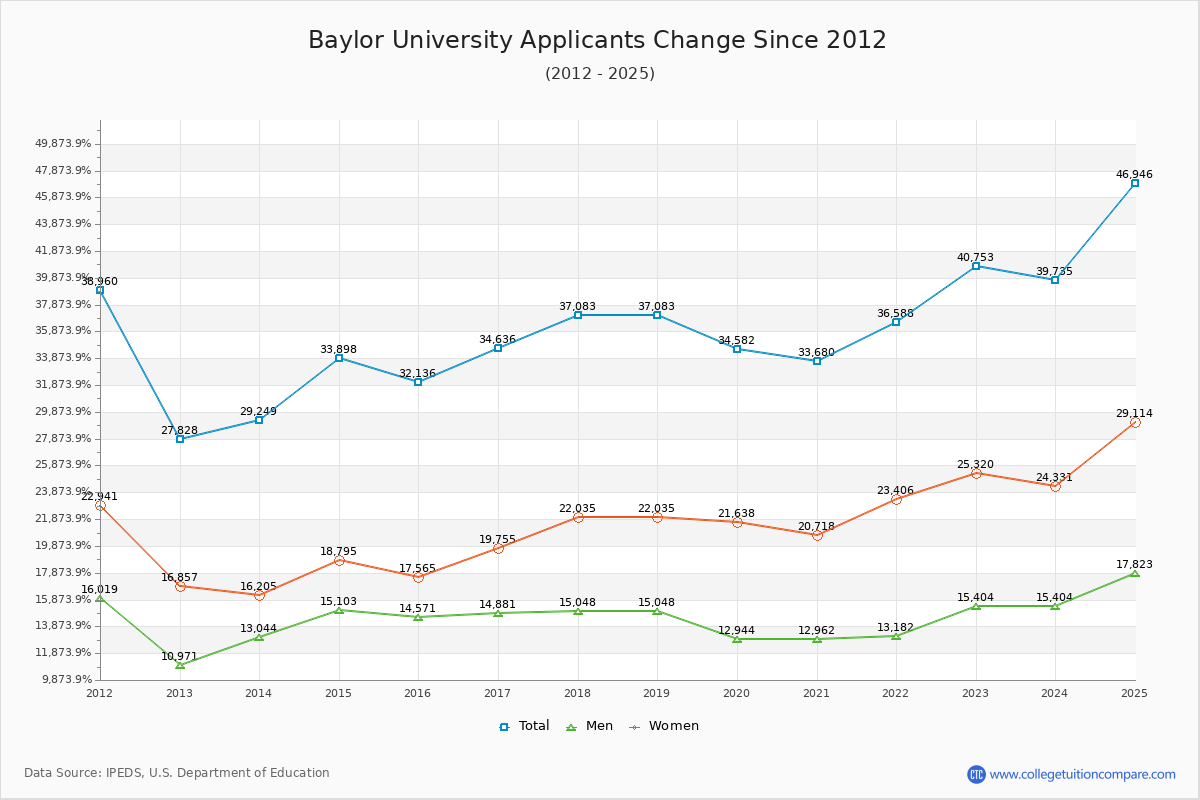Toggle the Women series legend label
The image size is (1200, 800).
click(x=673, y=726)
